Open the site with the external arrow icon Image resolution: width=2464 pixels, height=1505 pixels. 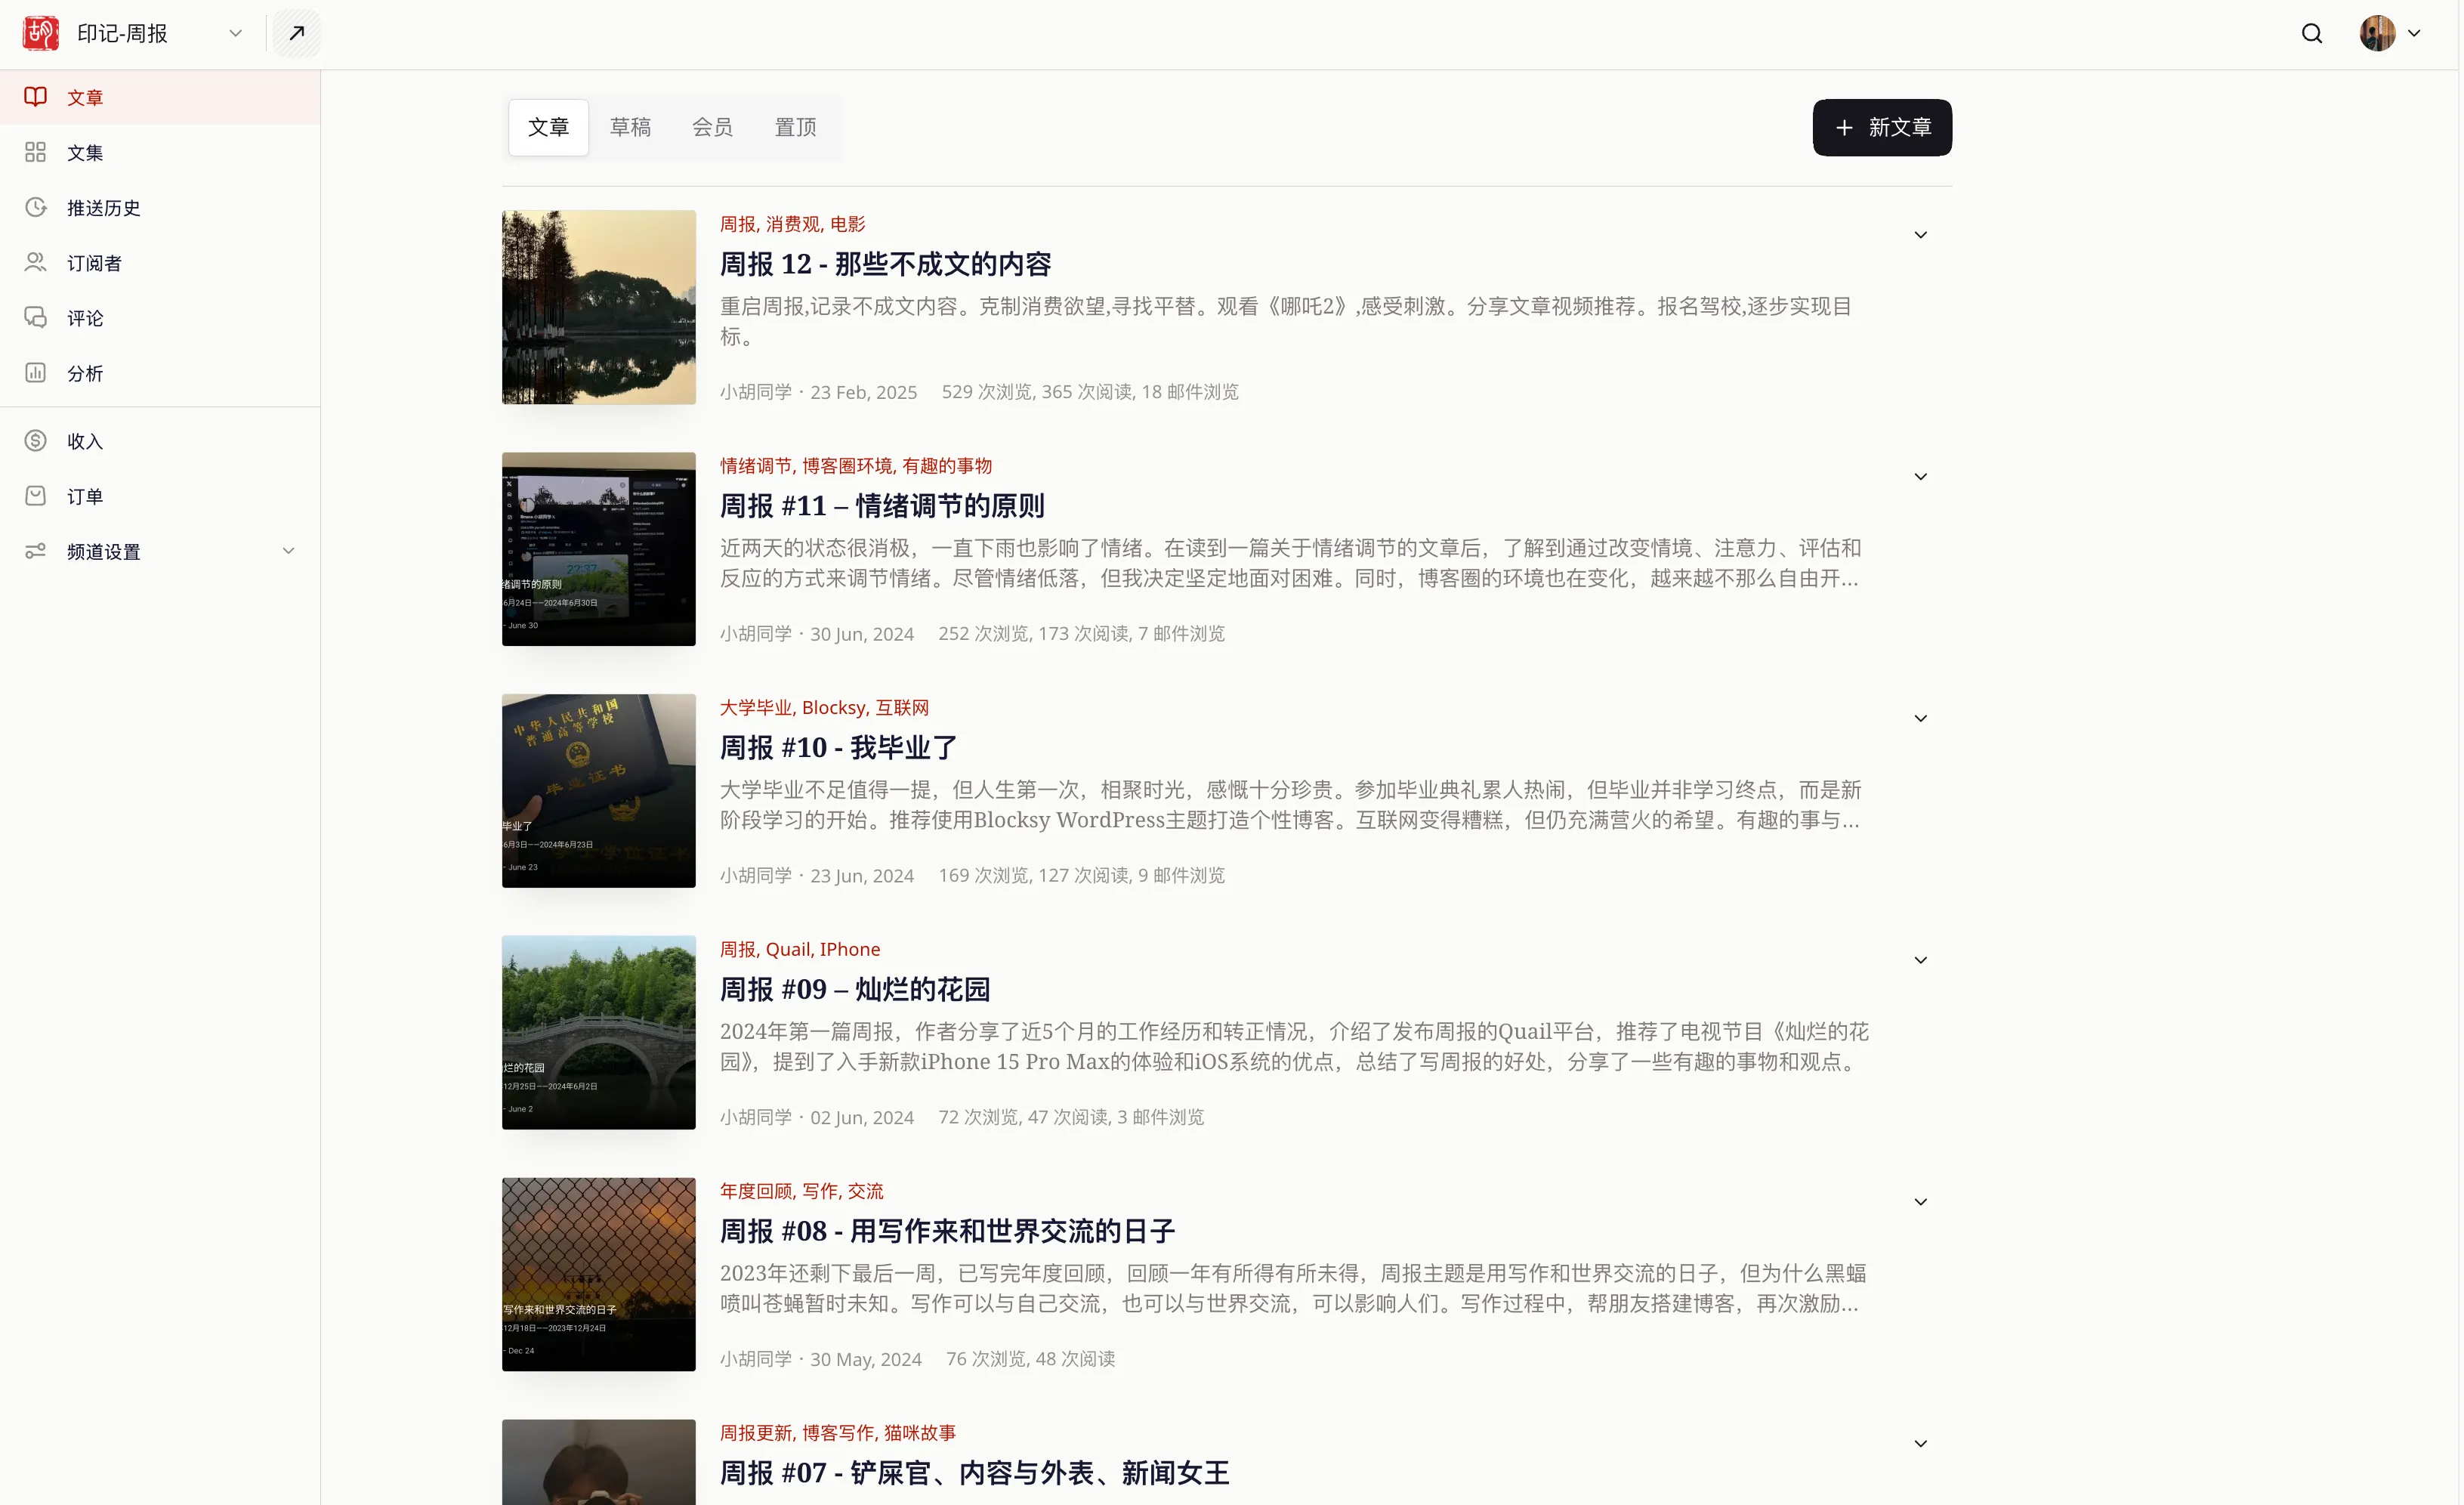297,33
